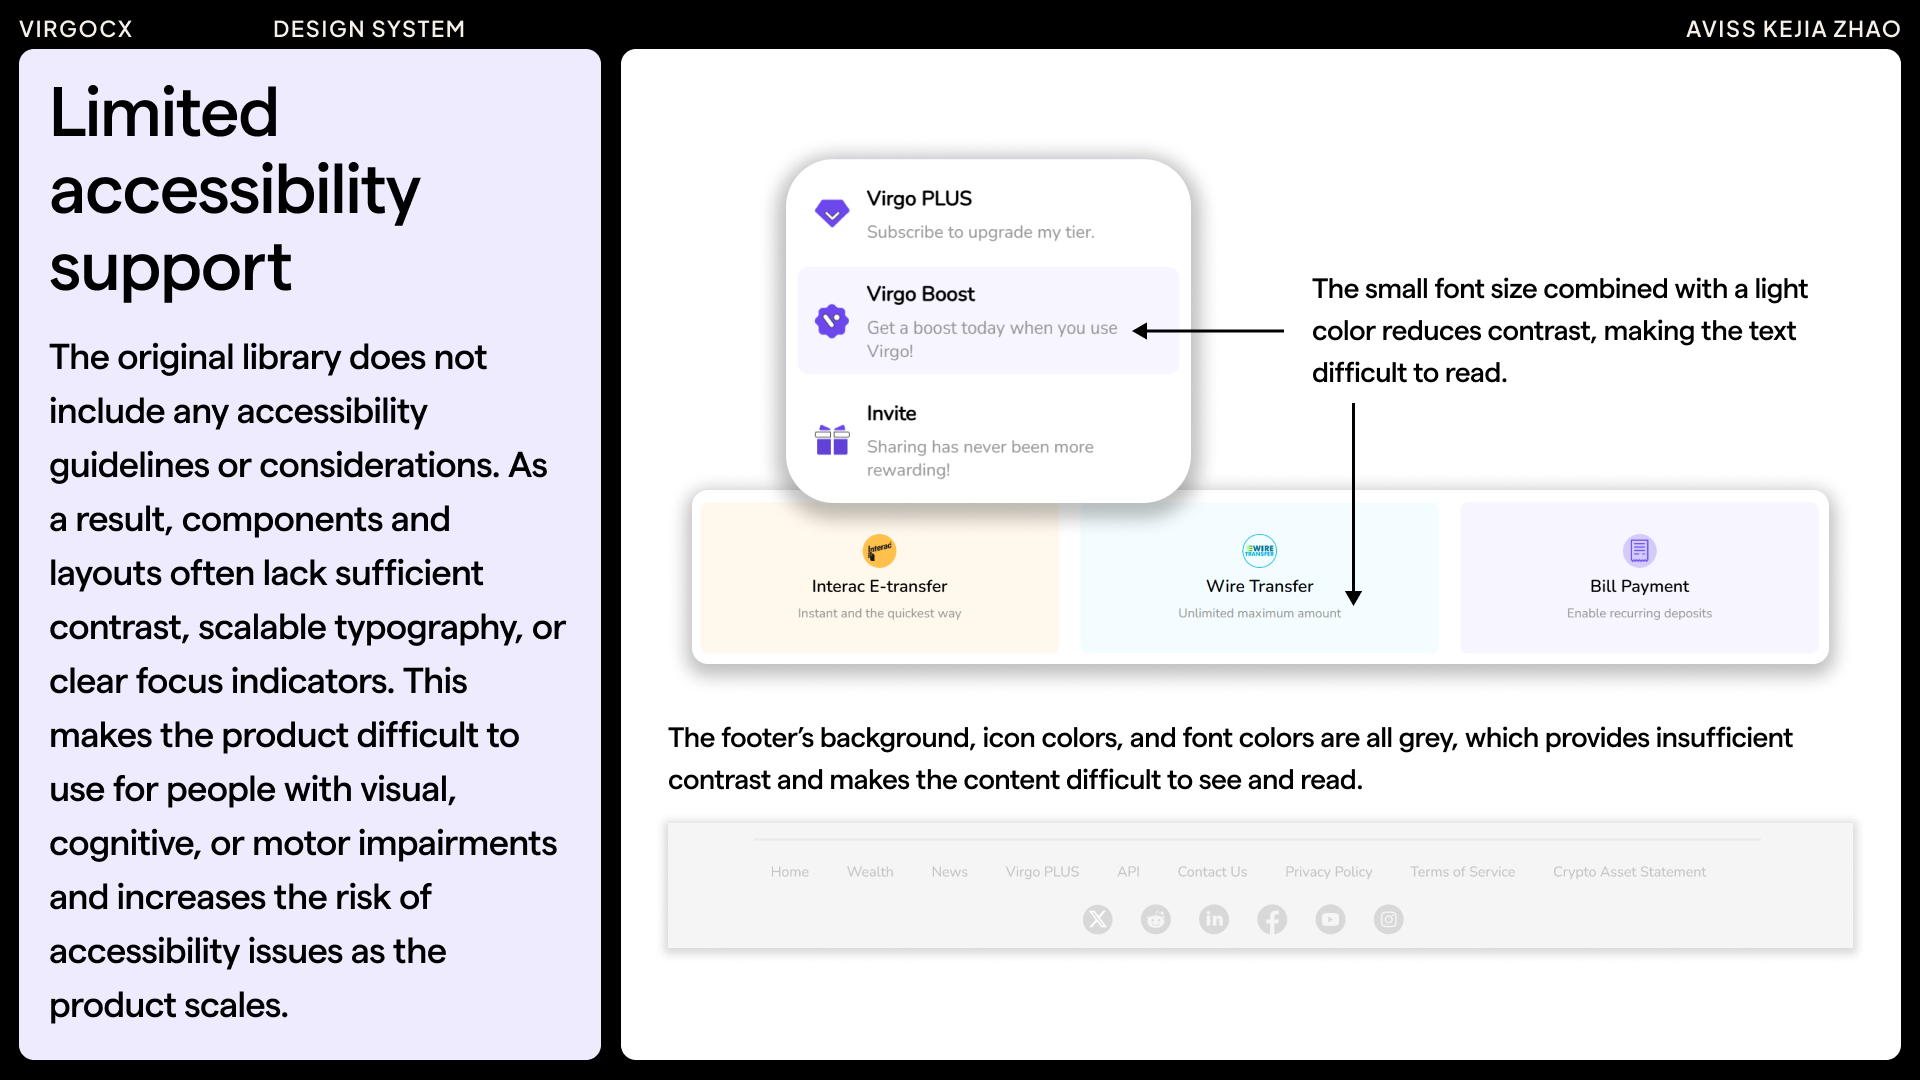Click the Bill Payment document icon
This screenshot has height=1080, width=1920.
coord(1639,550)
